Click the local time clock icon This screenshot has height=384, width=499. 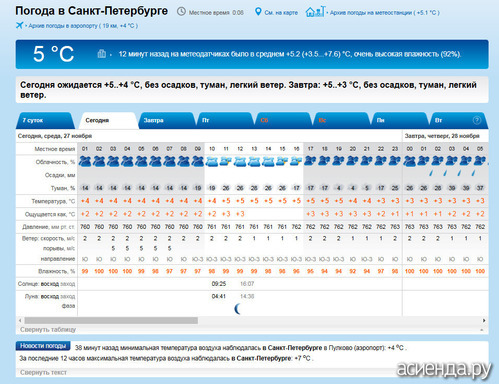click(x=181, y=12)
